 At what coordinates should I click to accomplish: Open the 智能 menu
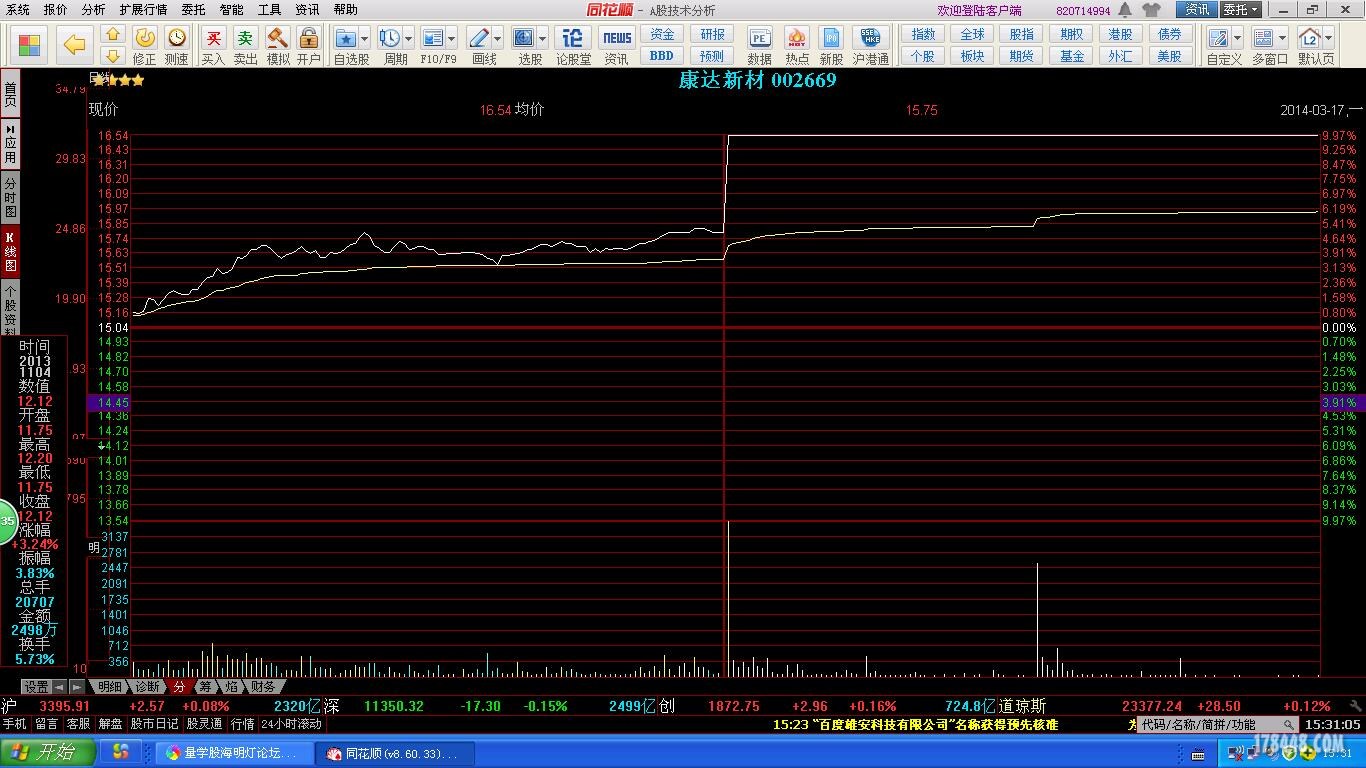point(231,9)
